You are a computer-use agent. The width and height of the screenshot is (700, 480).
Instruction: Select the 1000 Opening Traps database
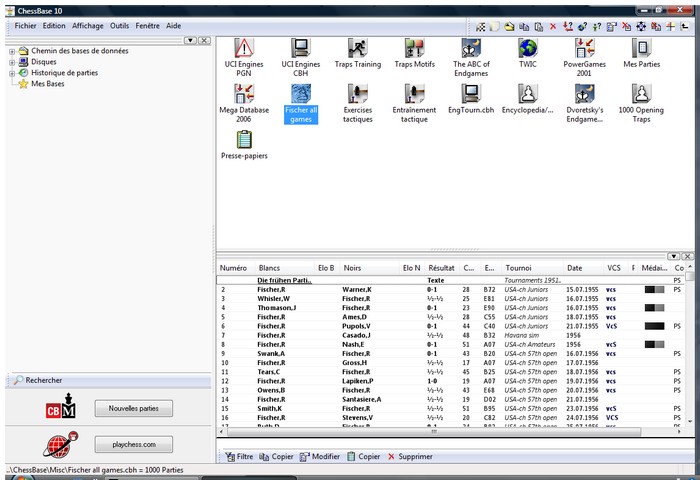641,104
